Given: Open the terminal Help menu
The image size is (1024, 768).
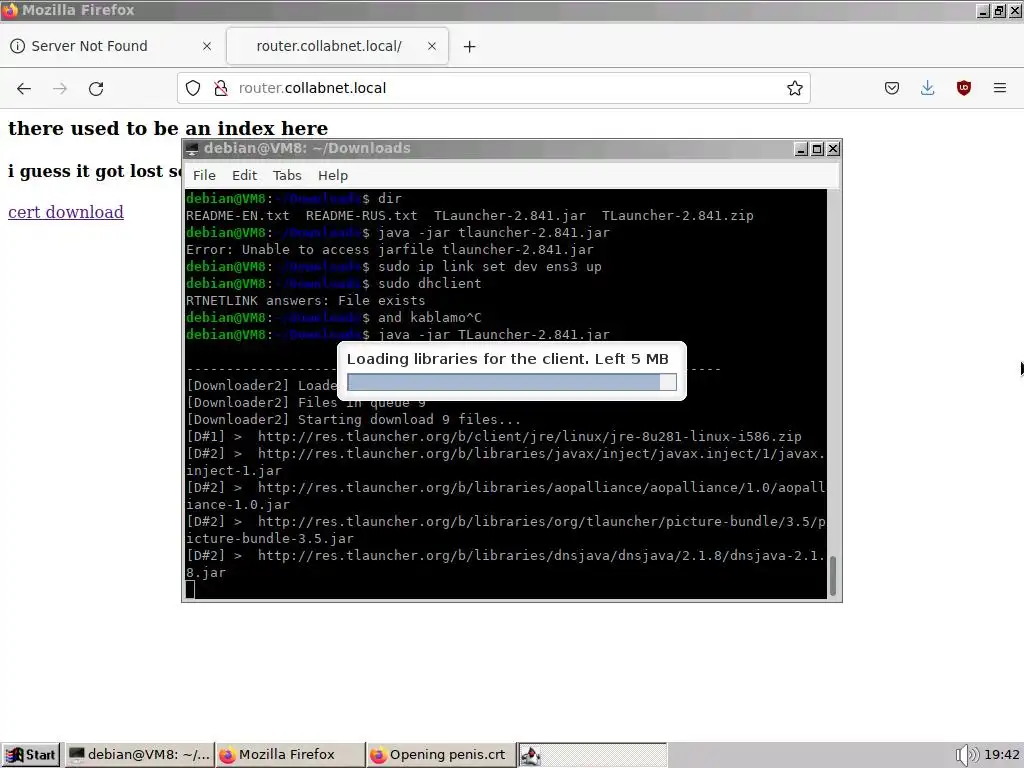Looking at the screenshot, I should pos(332,176).
